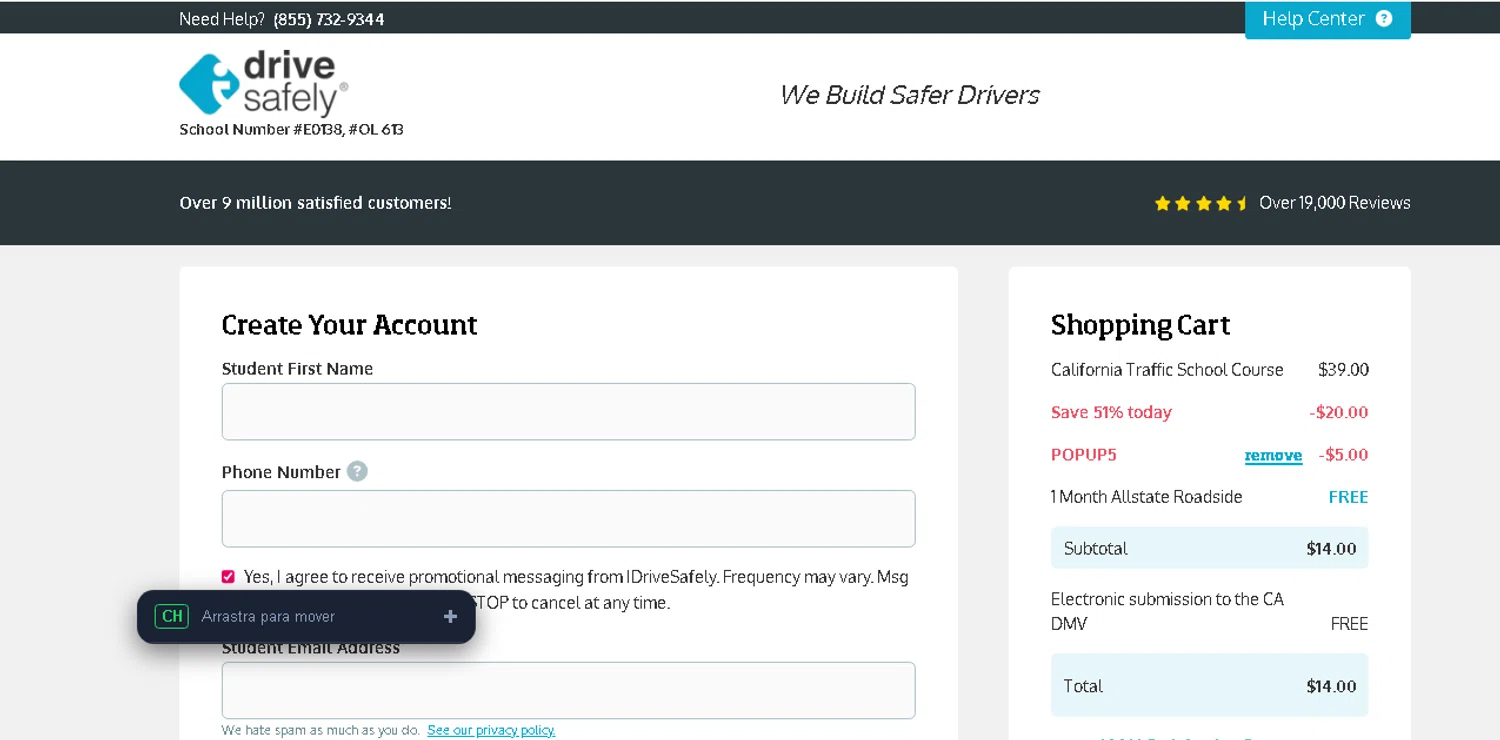The height and width of the screenshot is (740, 1500).
Task: Click into the Phone Number field
Action: tap(568, 518)
